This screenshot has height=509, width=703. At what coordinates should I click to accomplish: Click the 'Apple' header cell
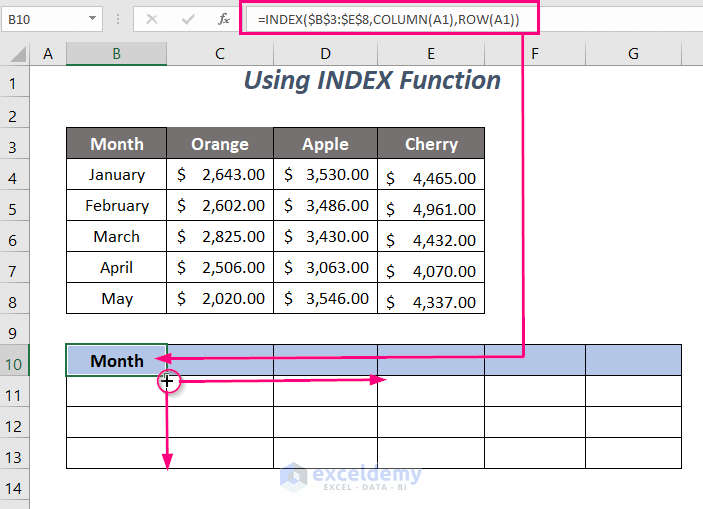coord(325,144)
